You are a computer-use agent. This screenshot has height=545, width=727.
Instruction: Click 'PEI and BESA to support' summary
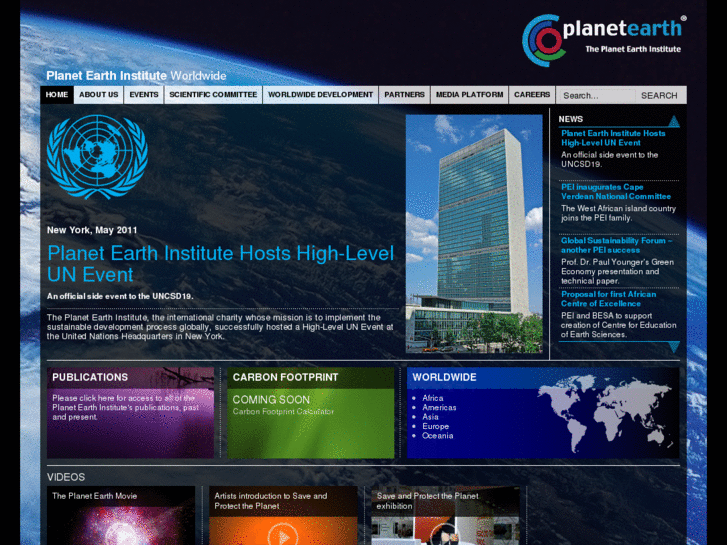click(x=619, y=325)
